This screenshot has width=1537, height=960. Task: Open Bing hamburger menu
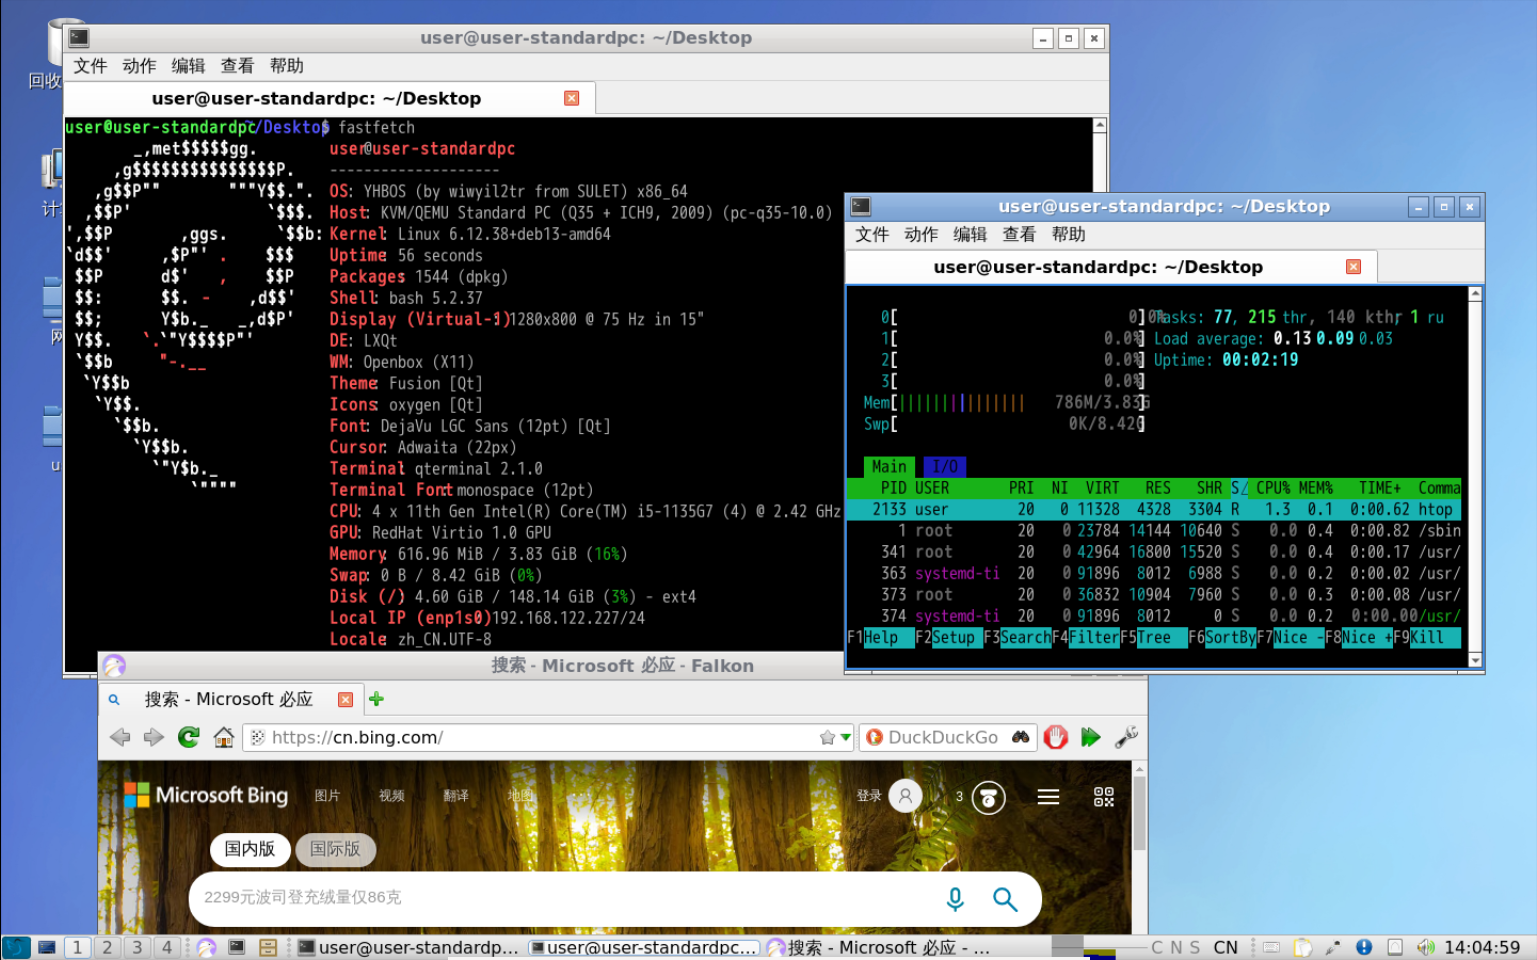pyautogui.click(x=1048, y=796)
